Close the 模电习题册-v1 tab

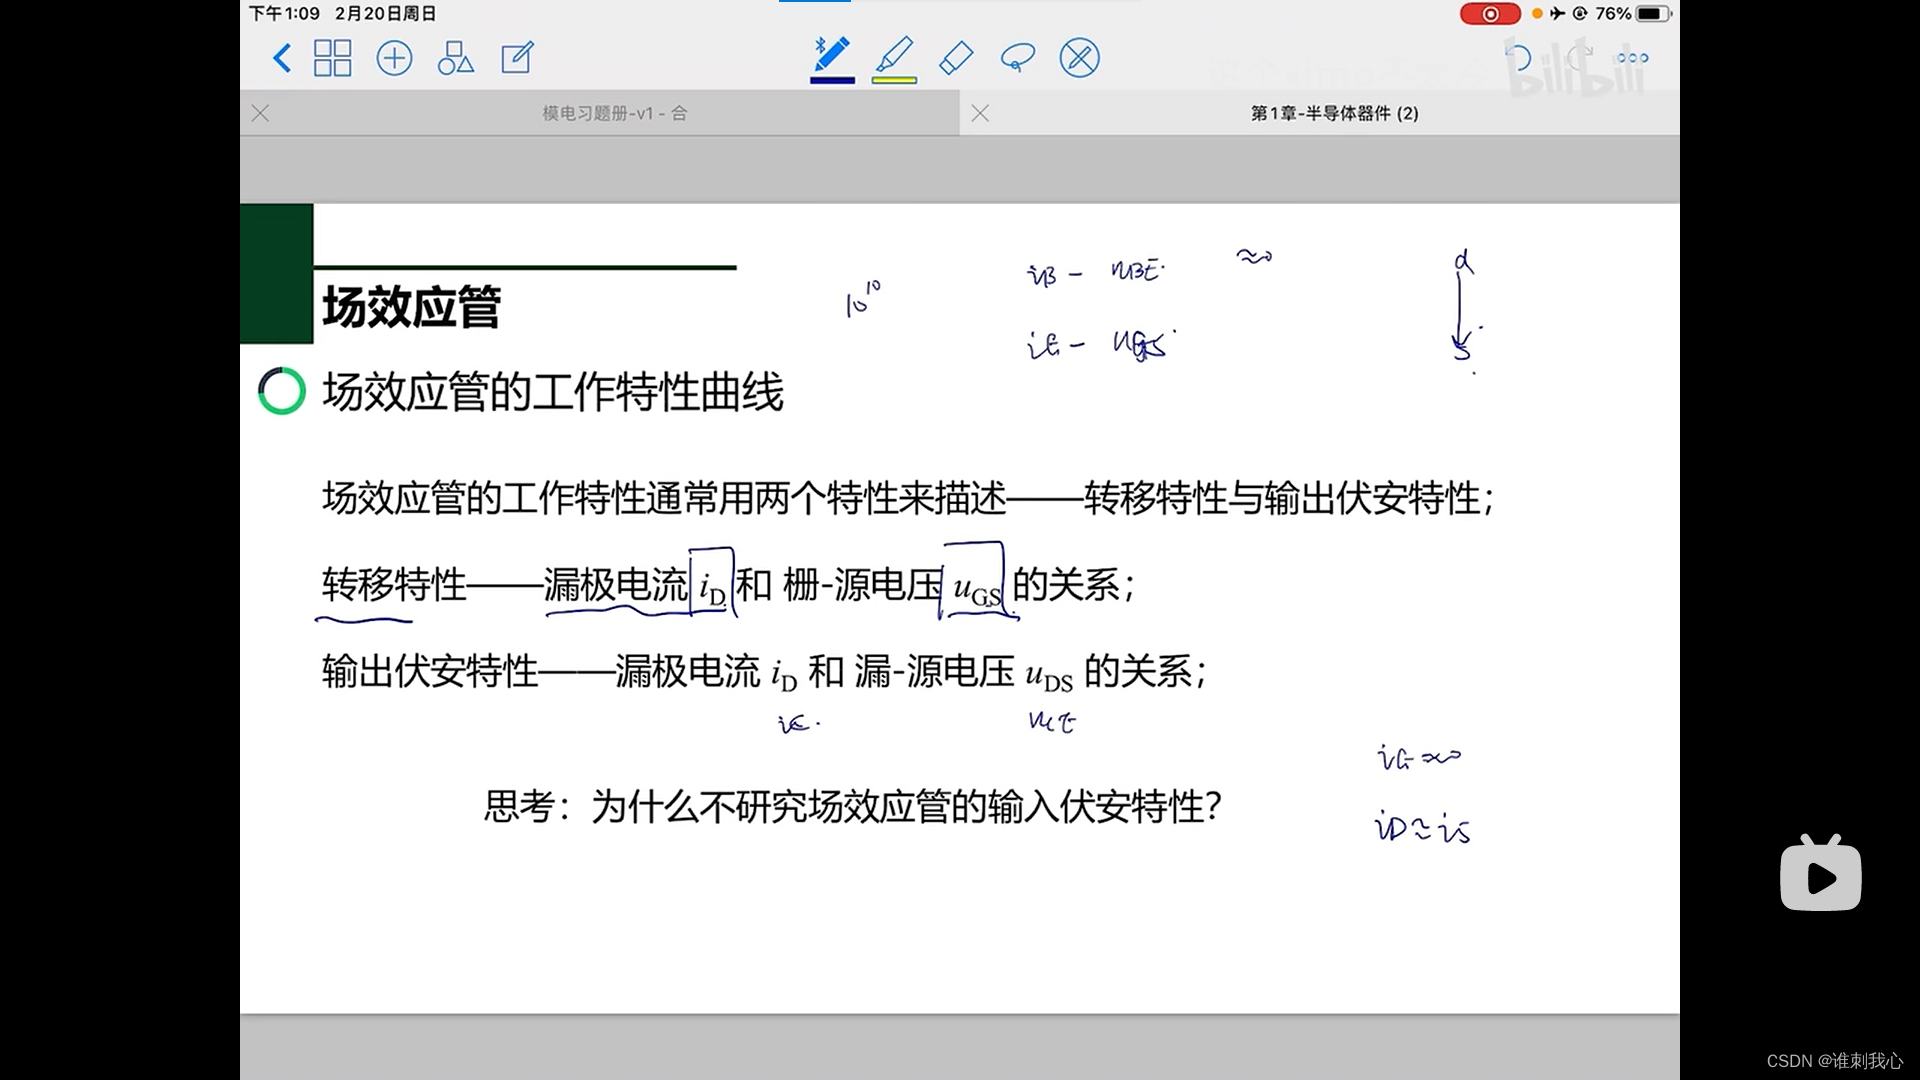(x=260, y=113)
